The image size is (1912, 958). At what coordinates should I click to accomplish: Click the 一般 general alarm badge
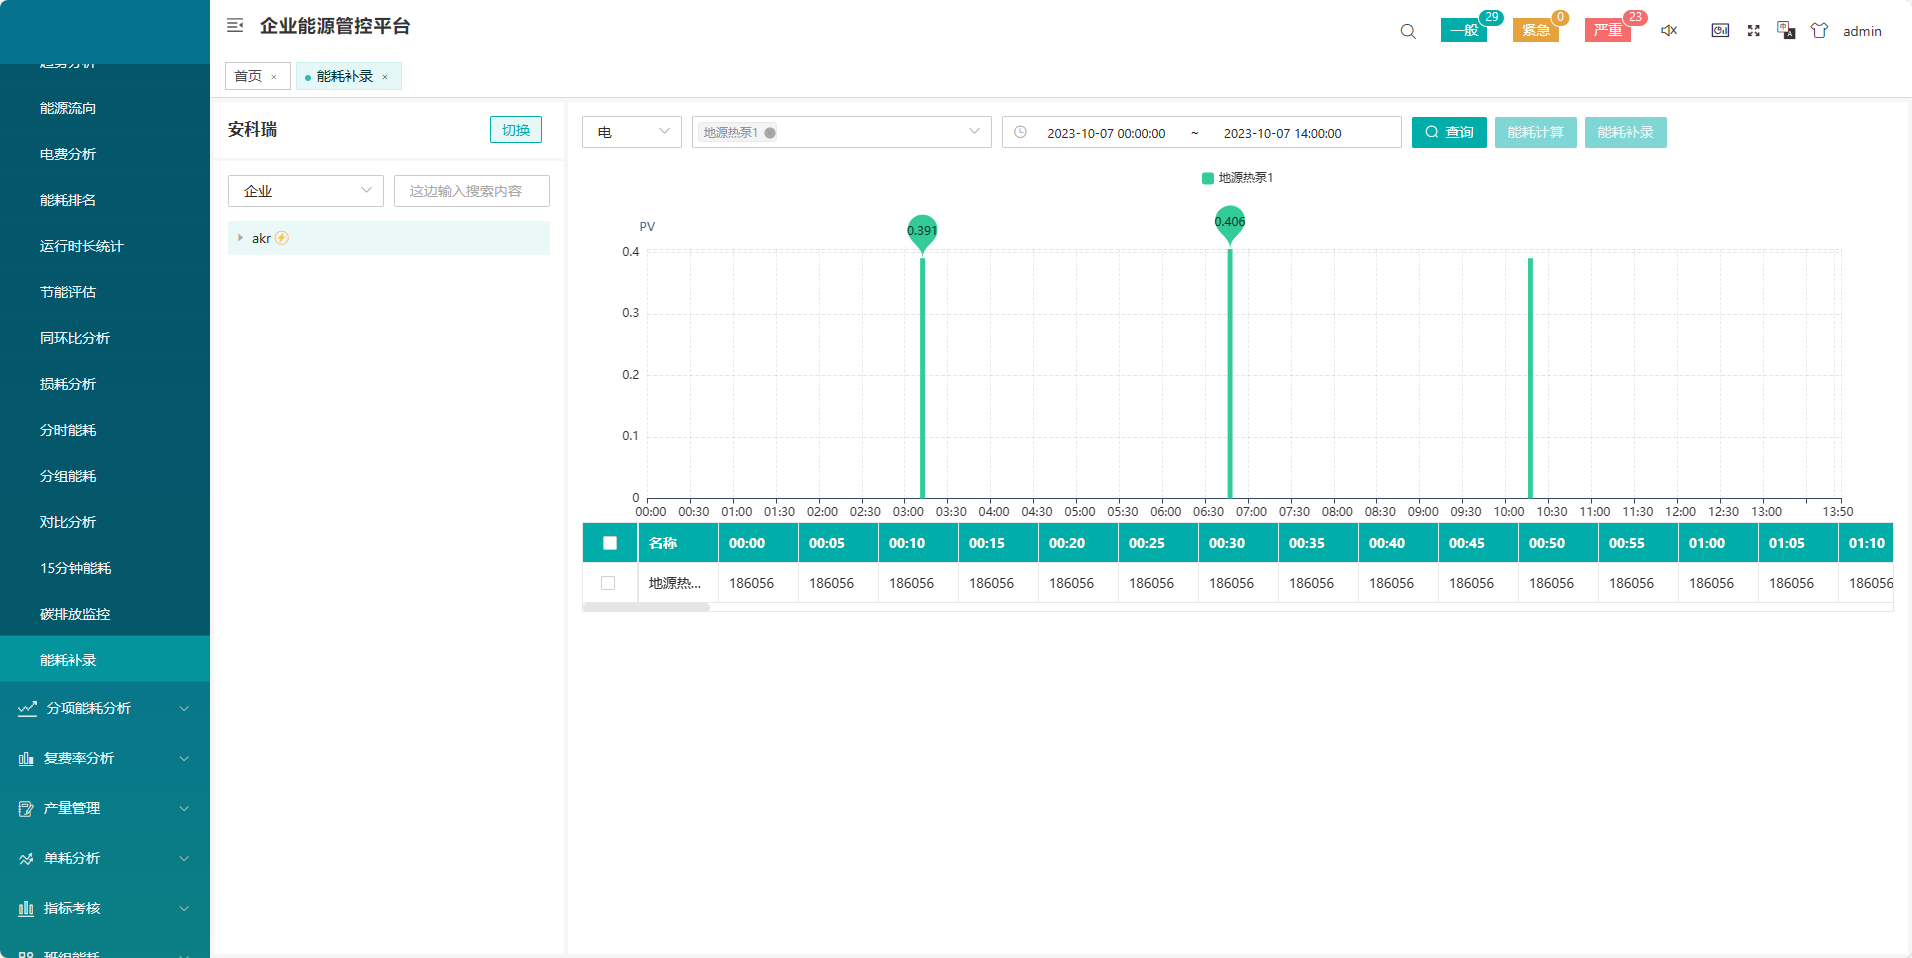(x=1463, y=31)
